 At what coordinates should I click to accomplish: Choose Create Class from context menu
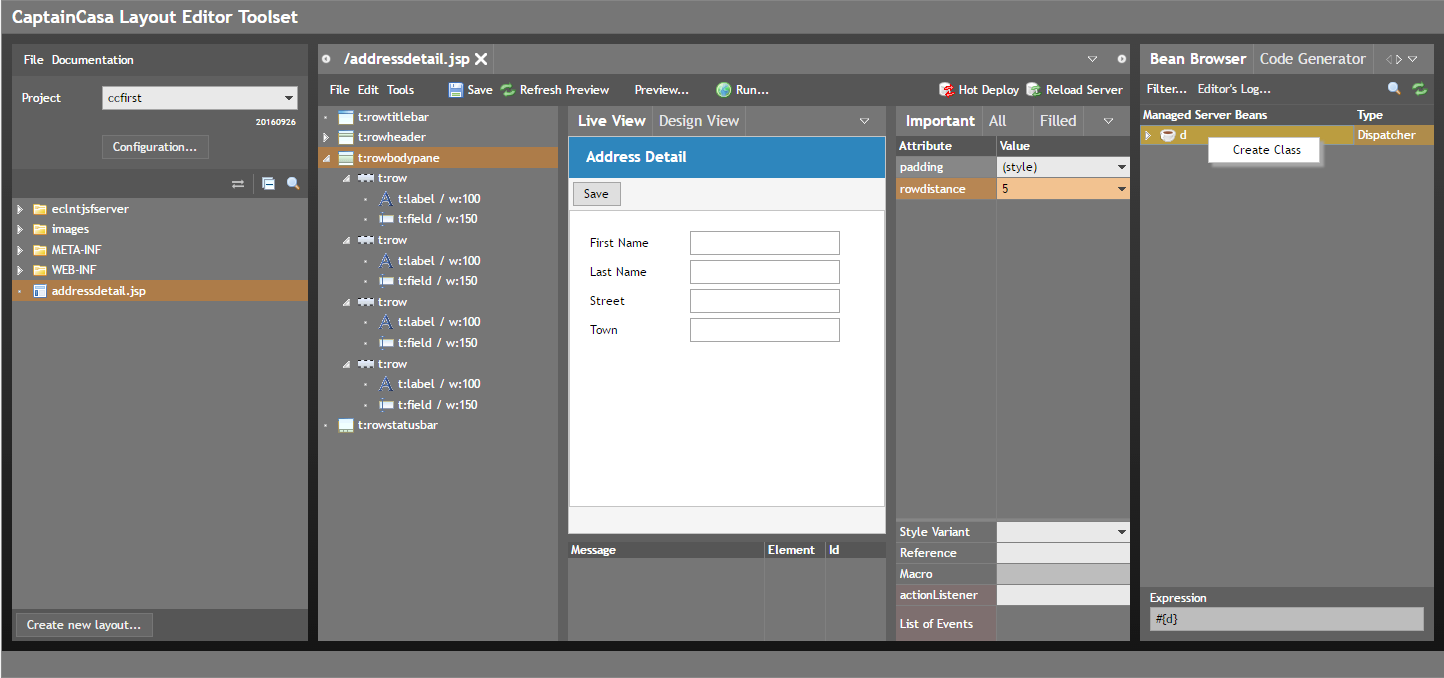click(x=1266, y=150)
